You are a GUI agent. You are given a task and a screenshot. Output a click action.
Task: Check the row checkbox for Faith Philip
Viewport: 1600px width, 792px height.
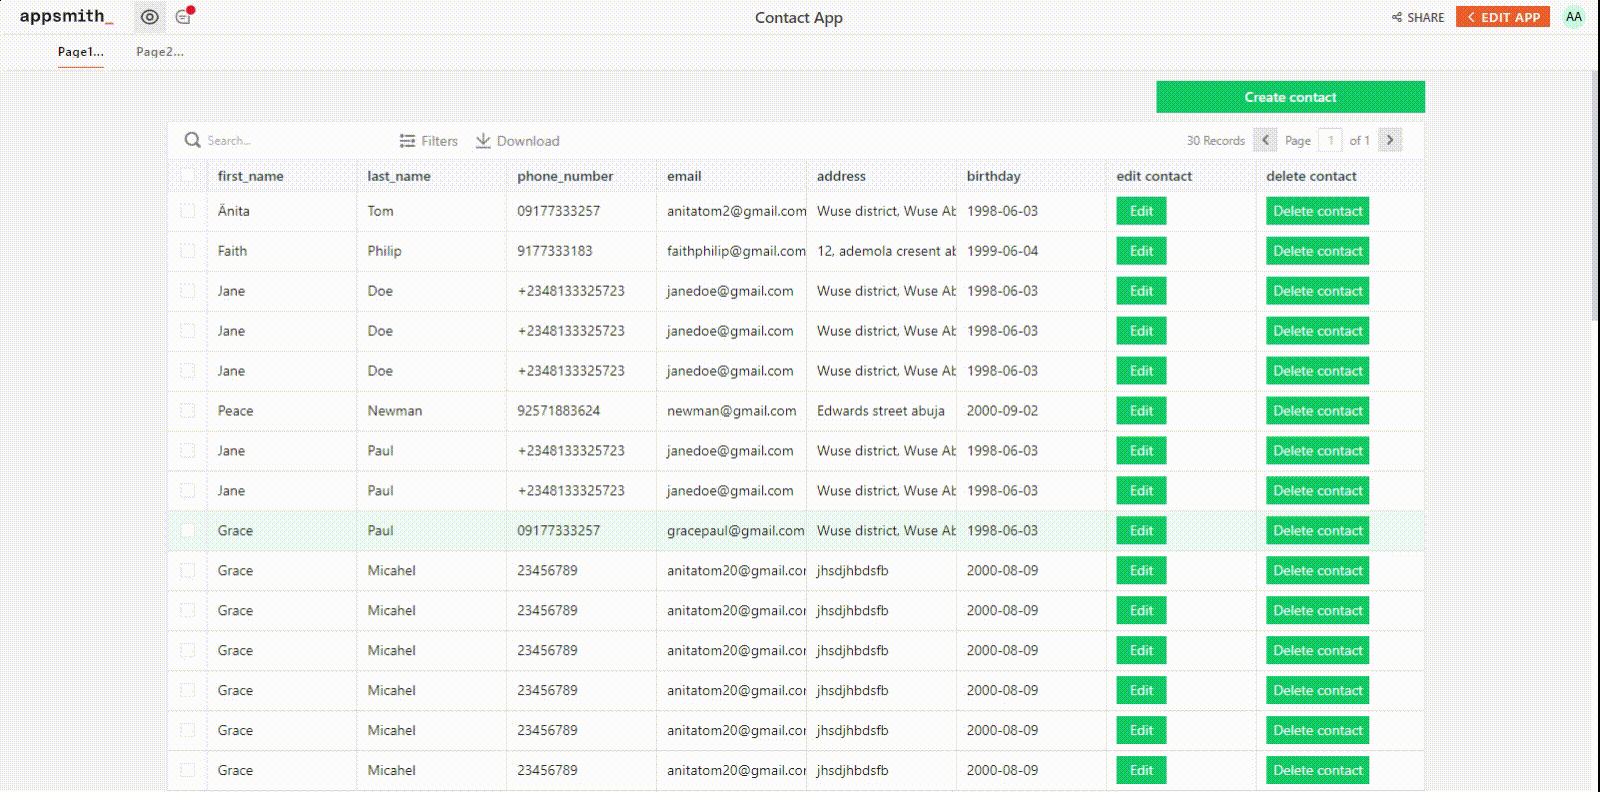coord(187,251)
